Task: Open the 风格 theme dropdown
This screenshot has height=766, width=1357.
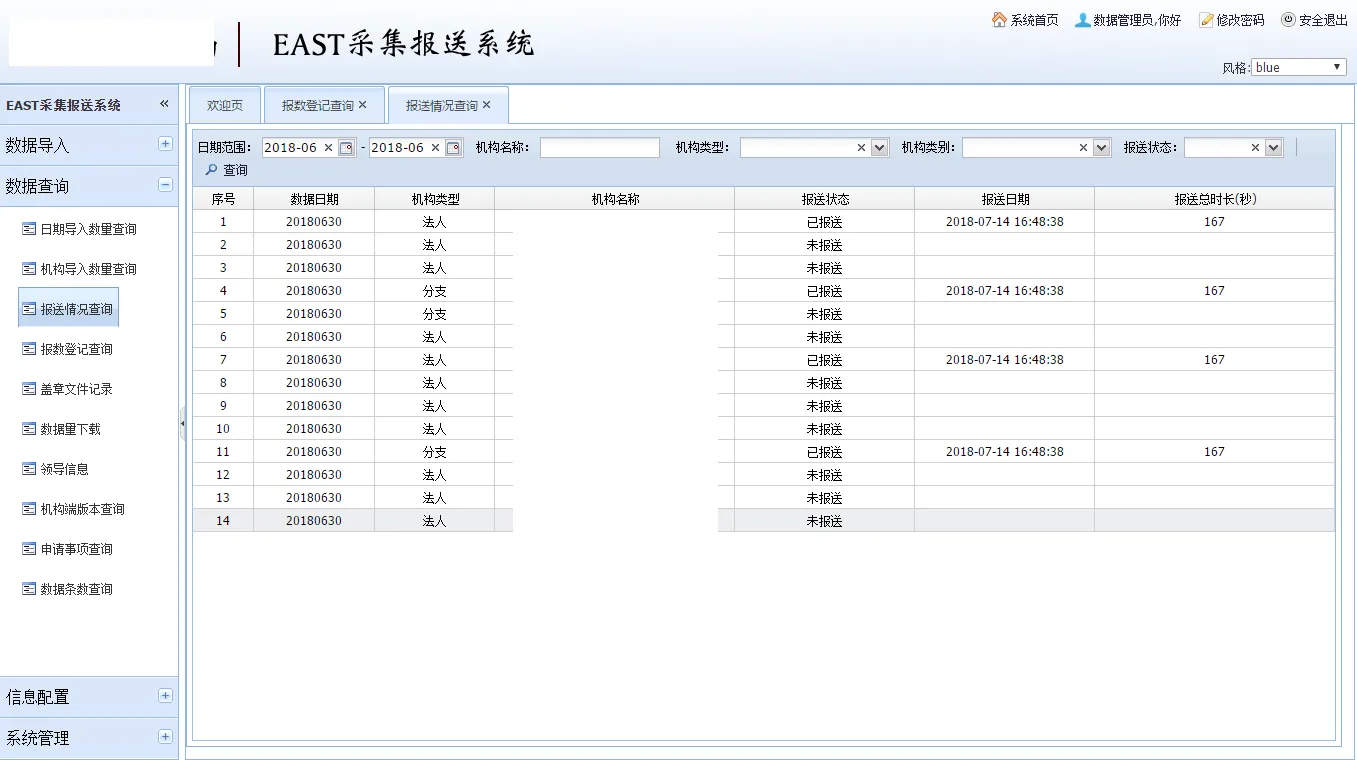Action: pos(1299,67)
